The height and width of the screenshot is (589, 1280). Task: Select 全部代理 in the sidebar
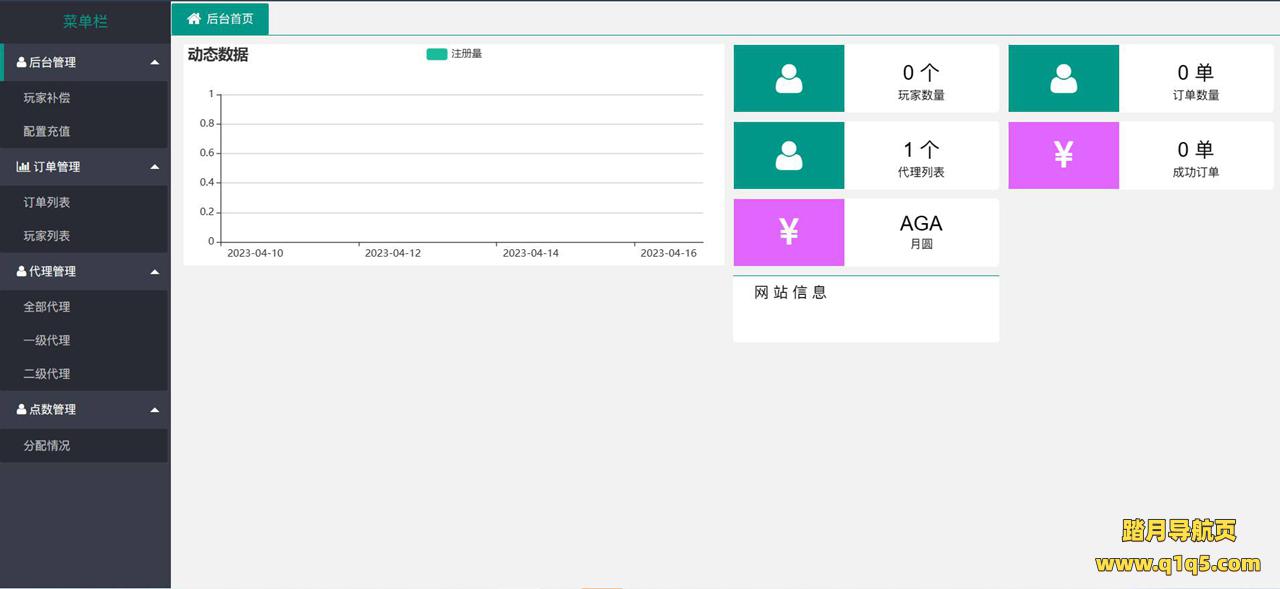(x=47, y=307)
